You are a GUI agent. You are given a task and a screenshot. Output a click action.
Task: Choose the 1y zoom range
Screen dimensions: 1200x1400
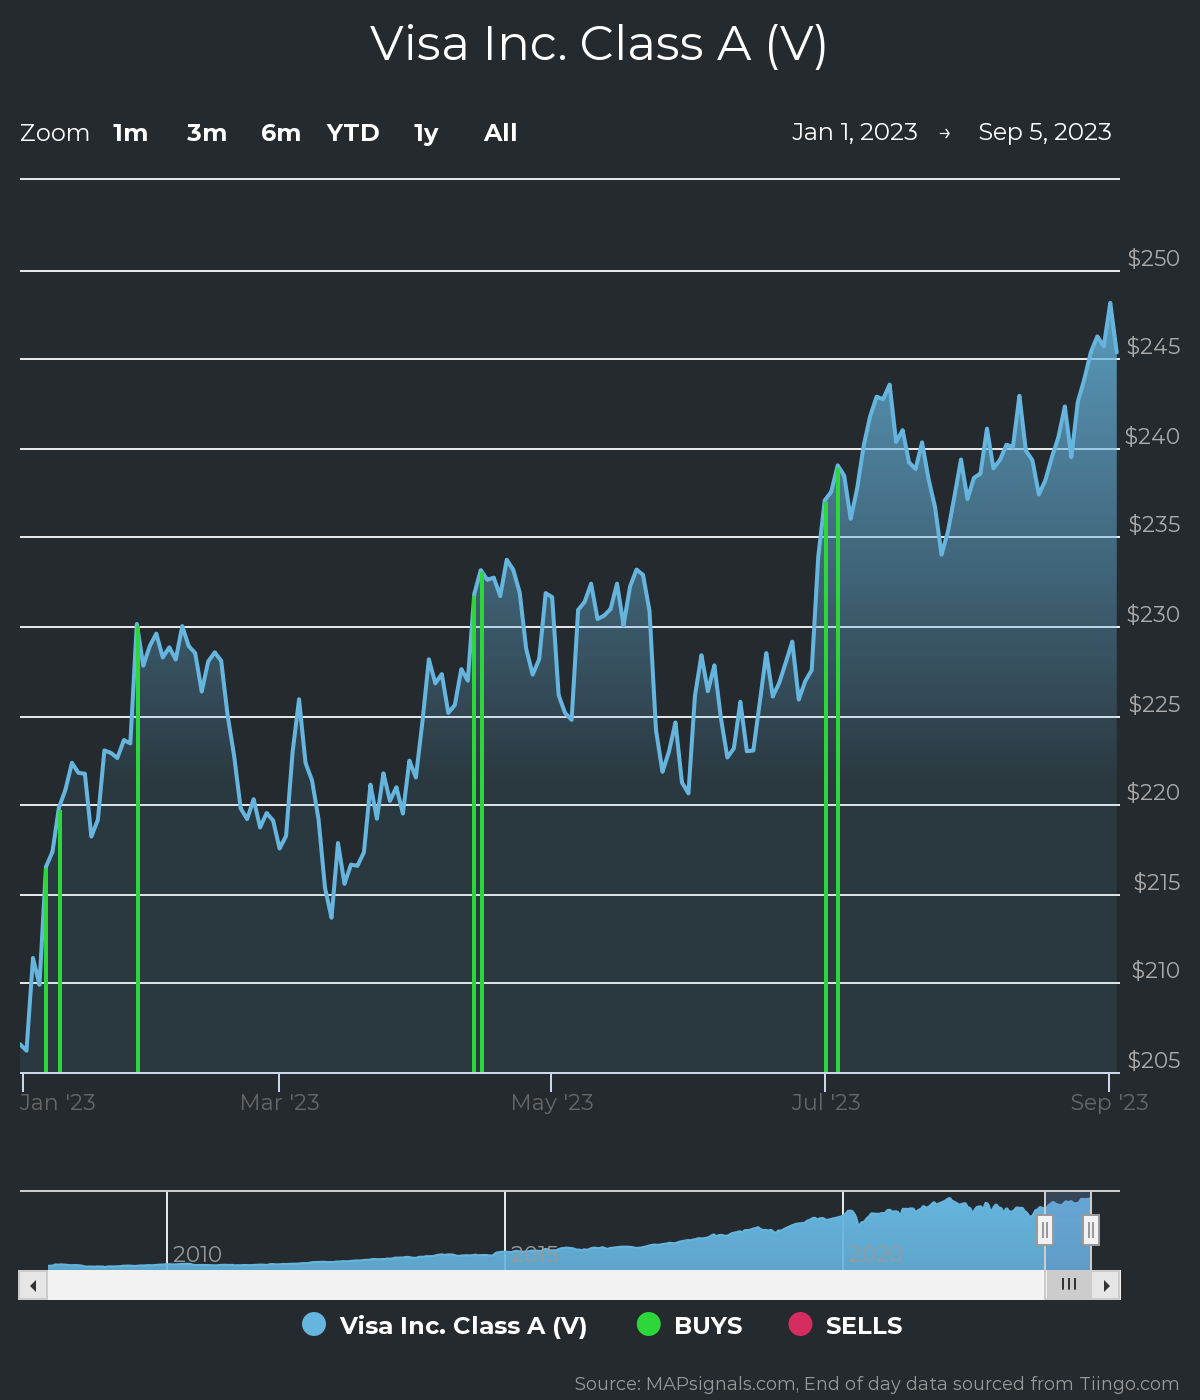click(x=426, y=133)
